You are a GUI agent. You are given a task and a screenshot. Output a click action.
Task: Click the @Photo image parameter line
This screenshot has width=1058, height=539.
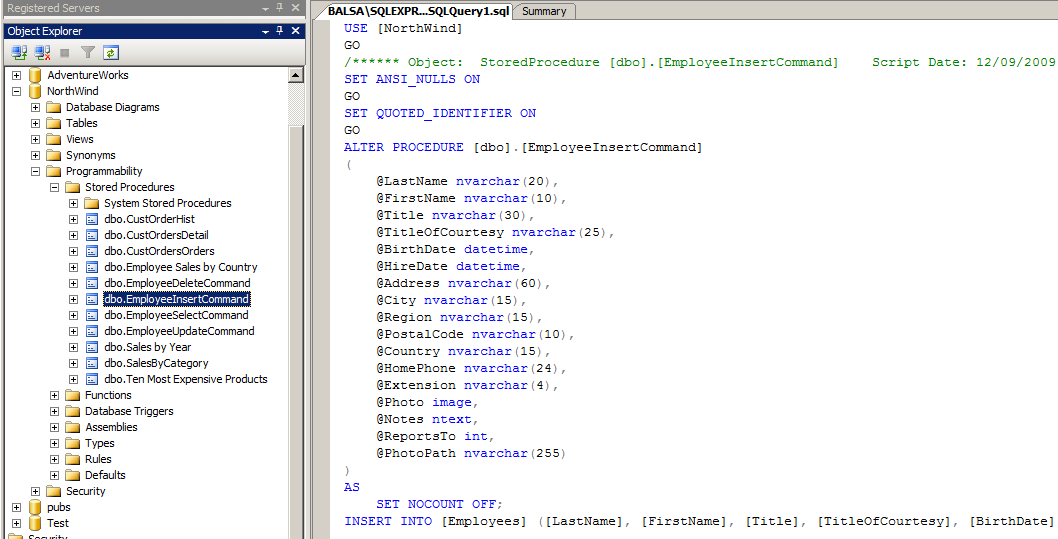pyautogui.click(x=427, y=402)
